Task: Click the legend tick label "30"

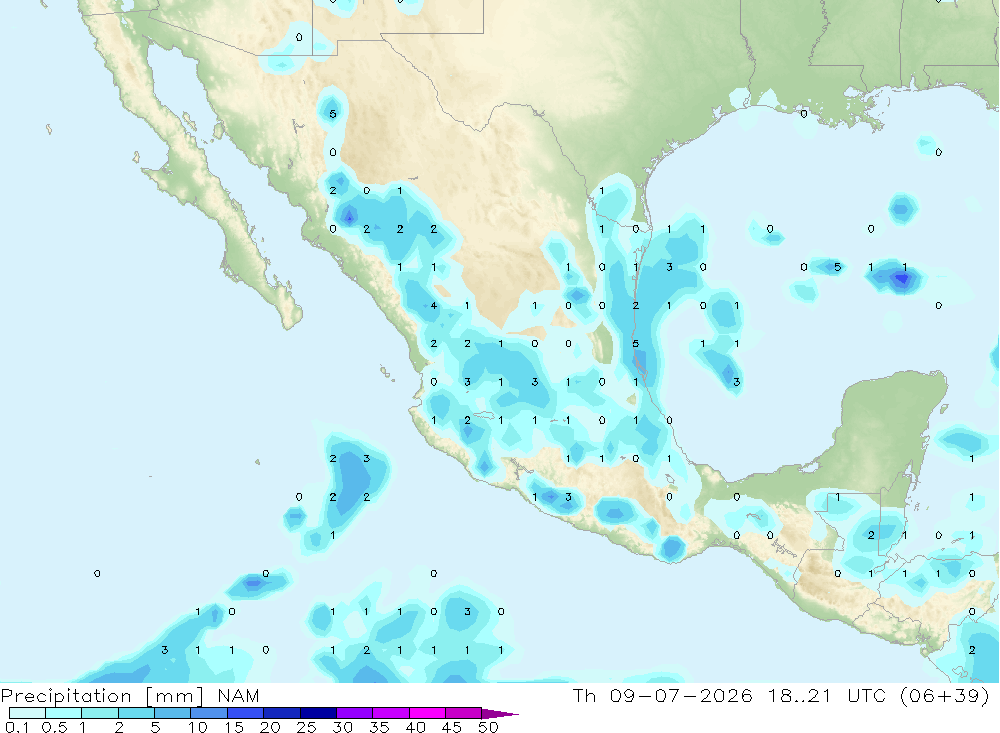Action: click(342, 727)
